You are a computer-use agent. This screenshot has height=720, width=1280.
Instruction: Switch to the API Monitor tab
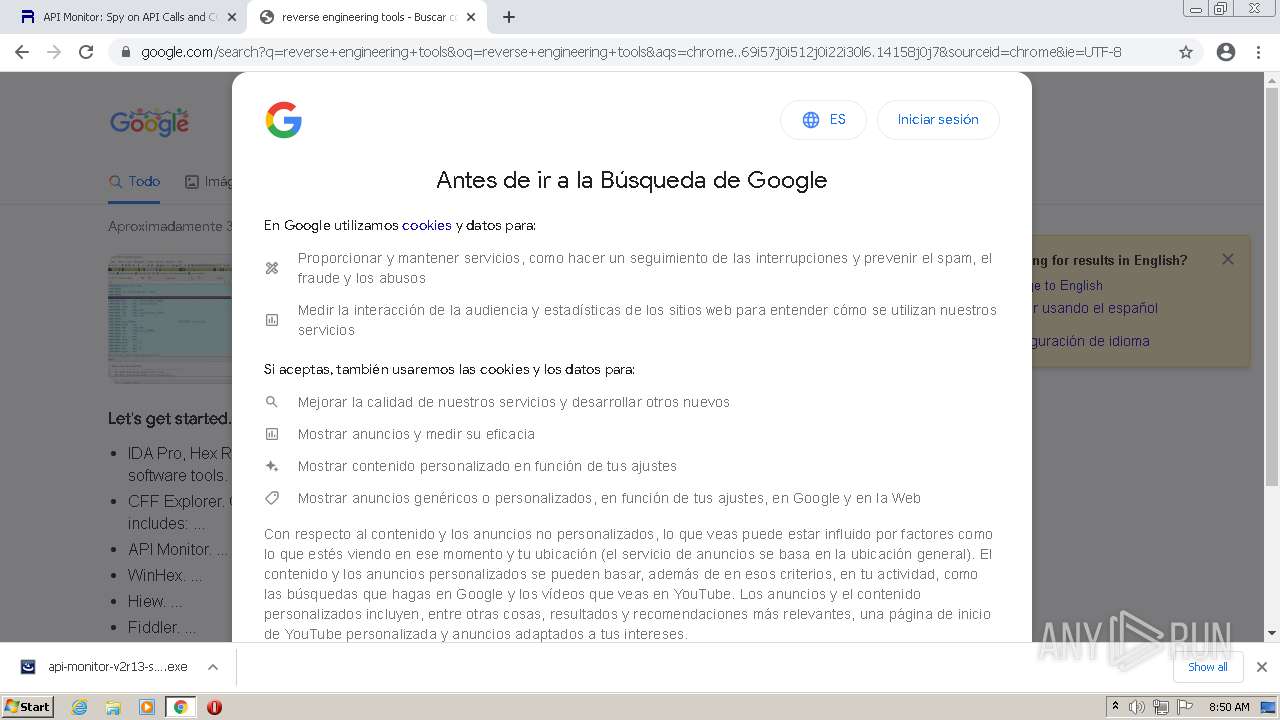pos(130,17)
